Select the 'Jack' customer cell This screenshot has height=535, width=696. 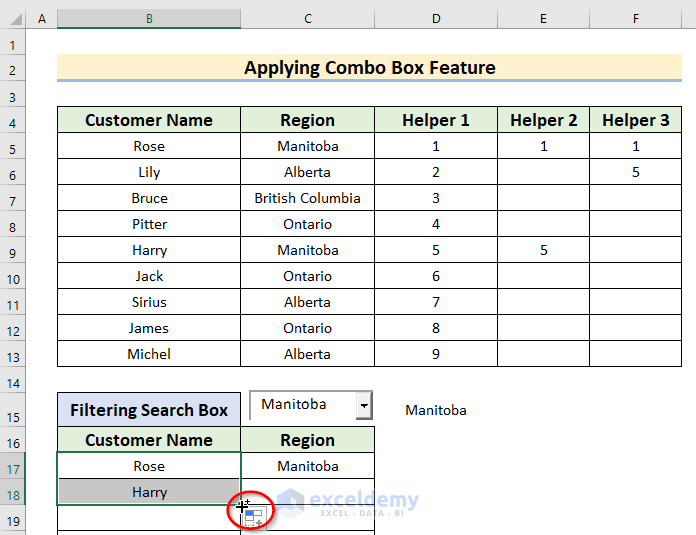(149, 276)
